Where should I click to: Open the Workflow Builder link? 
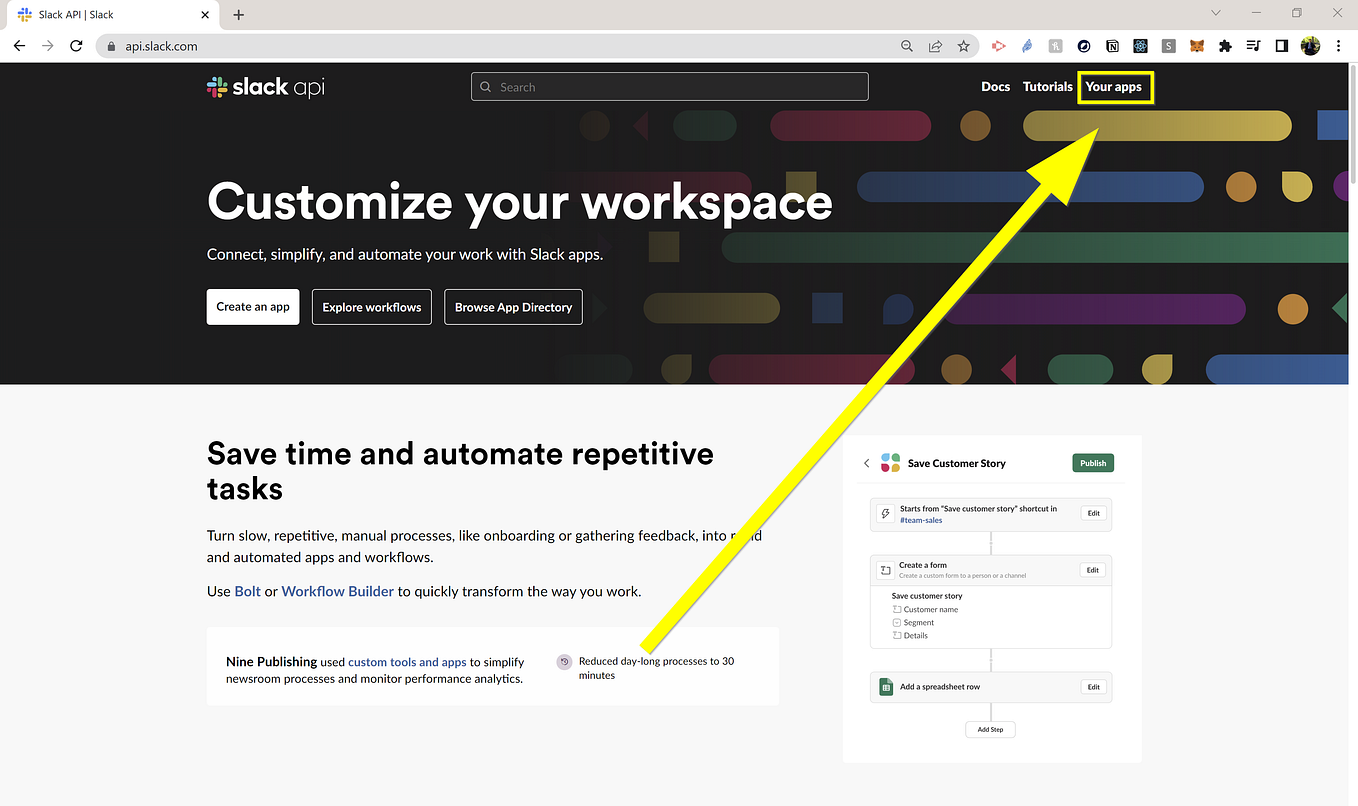[339, 591]
